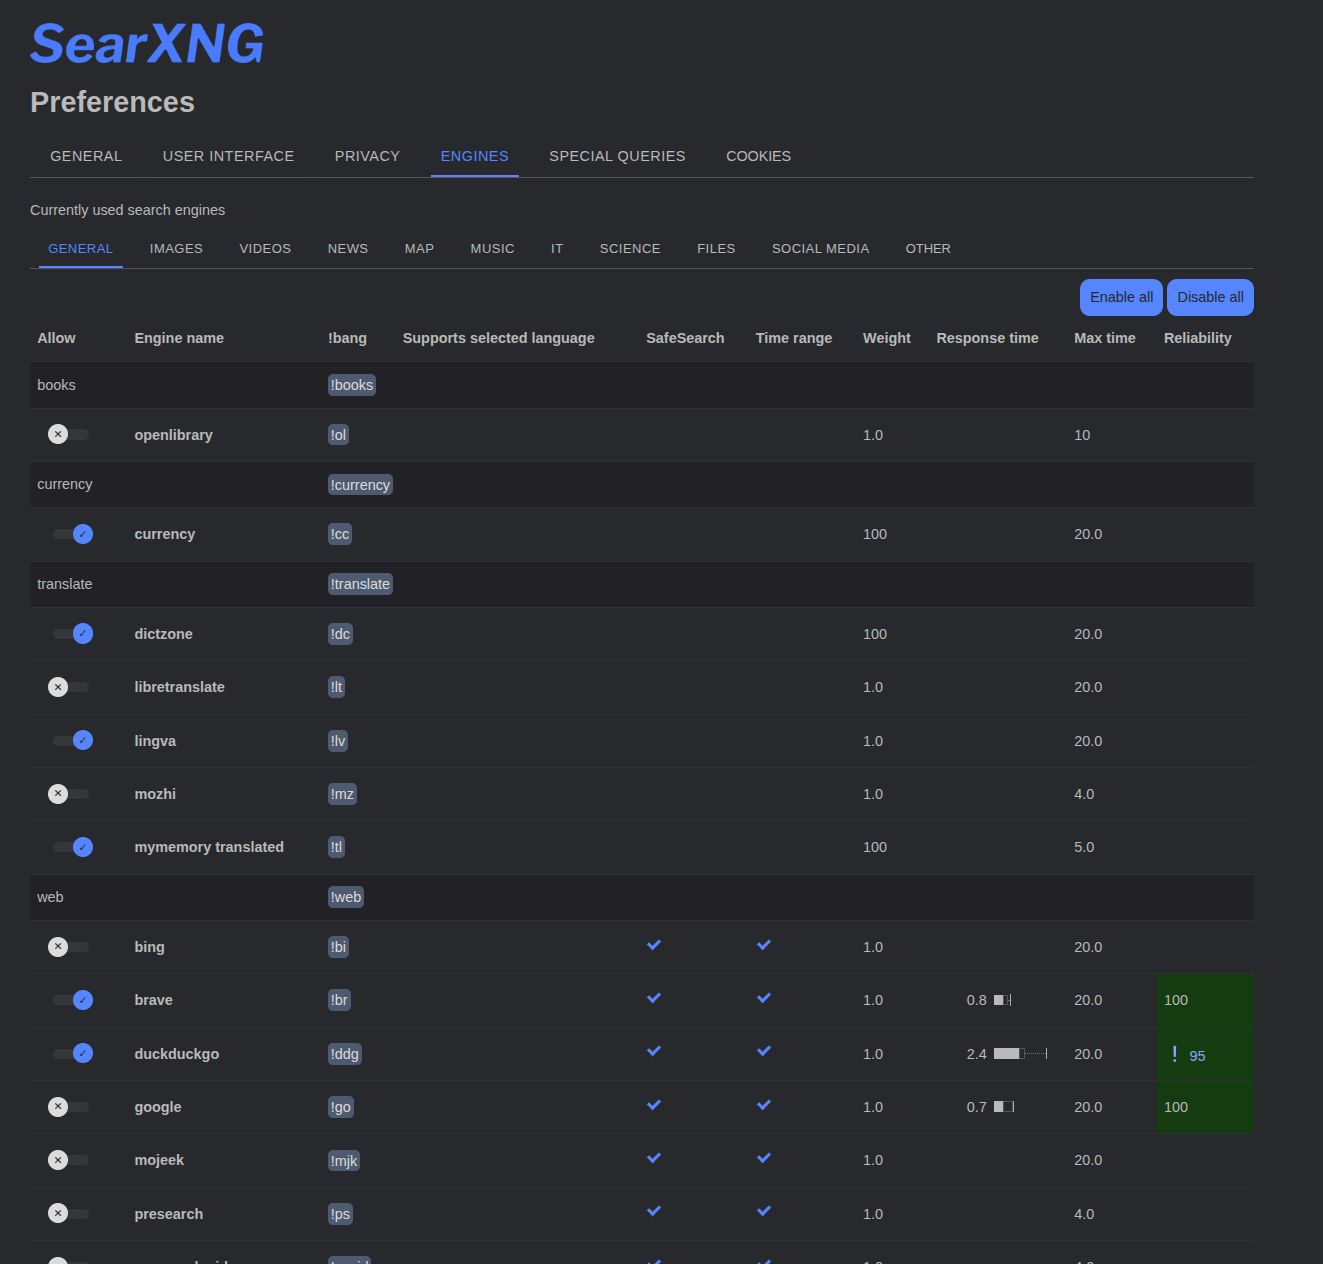The height and width of the screenshot is (1264, 1323).
Task: Enable the presearch engine toggle
Action: pyautogui.click(x=69, y=1213)
